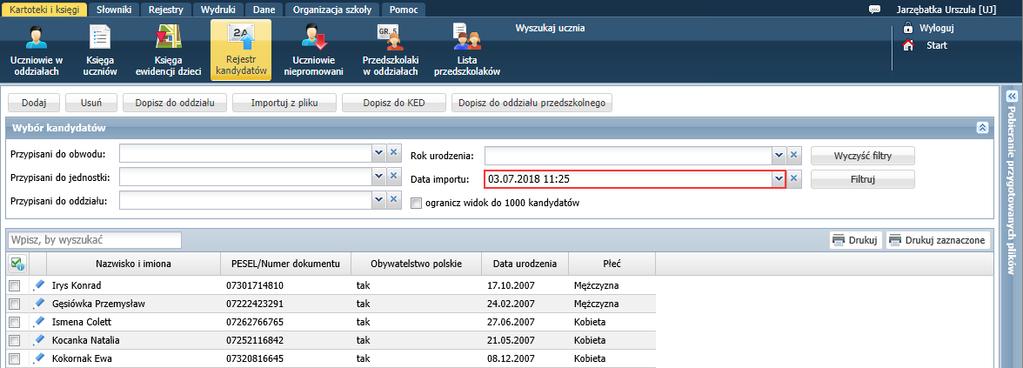
Task: Switch to Wydruki tab
Action: tap(219, 10)
